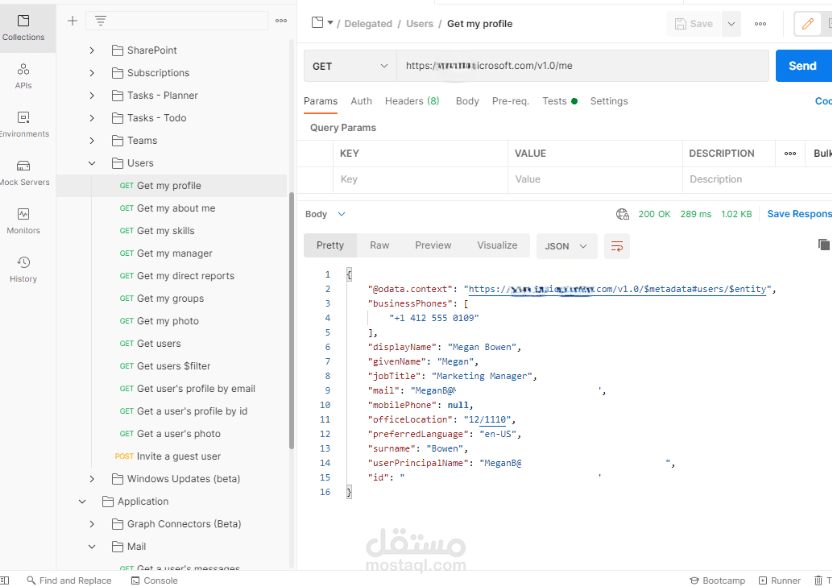Viewport: 832px width, 586px height.
Task: Click the Key query param field
Action: (x=420, y=179)
